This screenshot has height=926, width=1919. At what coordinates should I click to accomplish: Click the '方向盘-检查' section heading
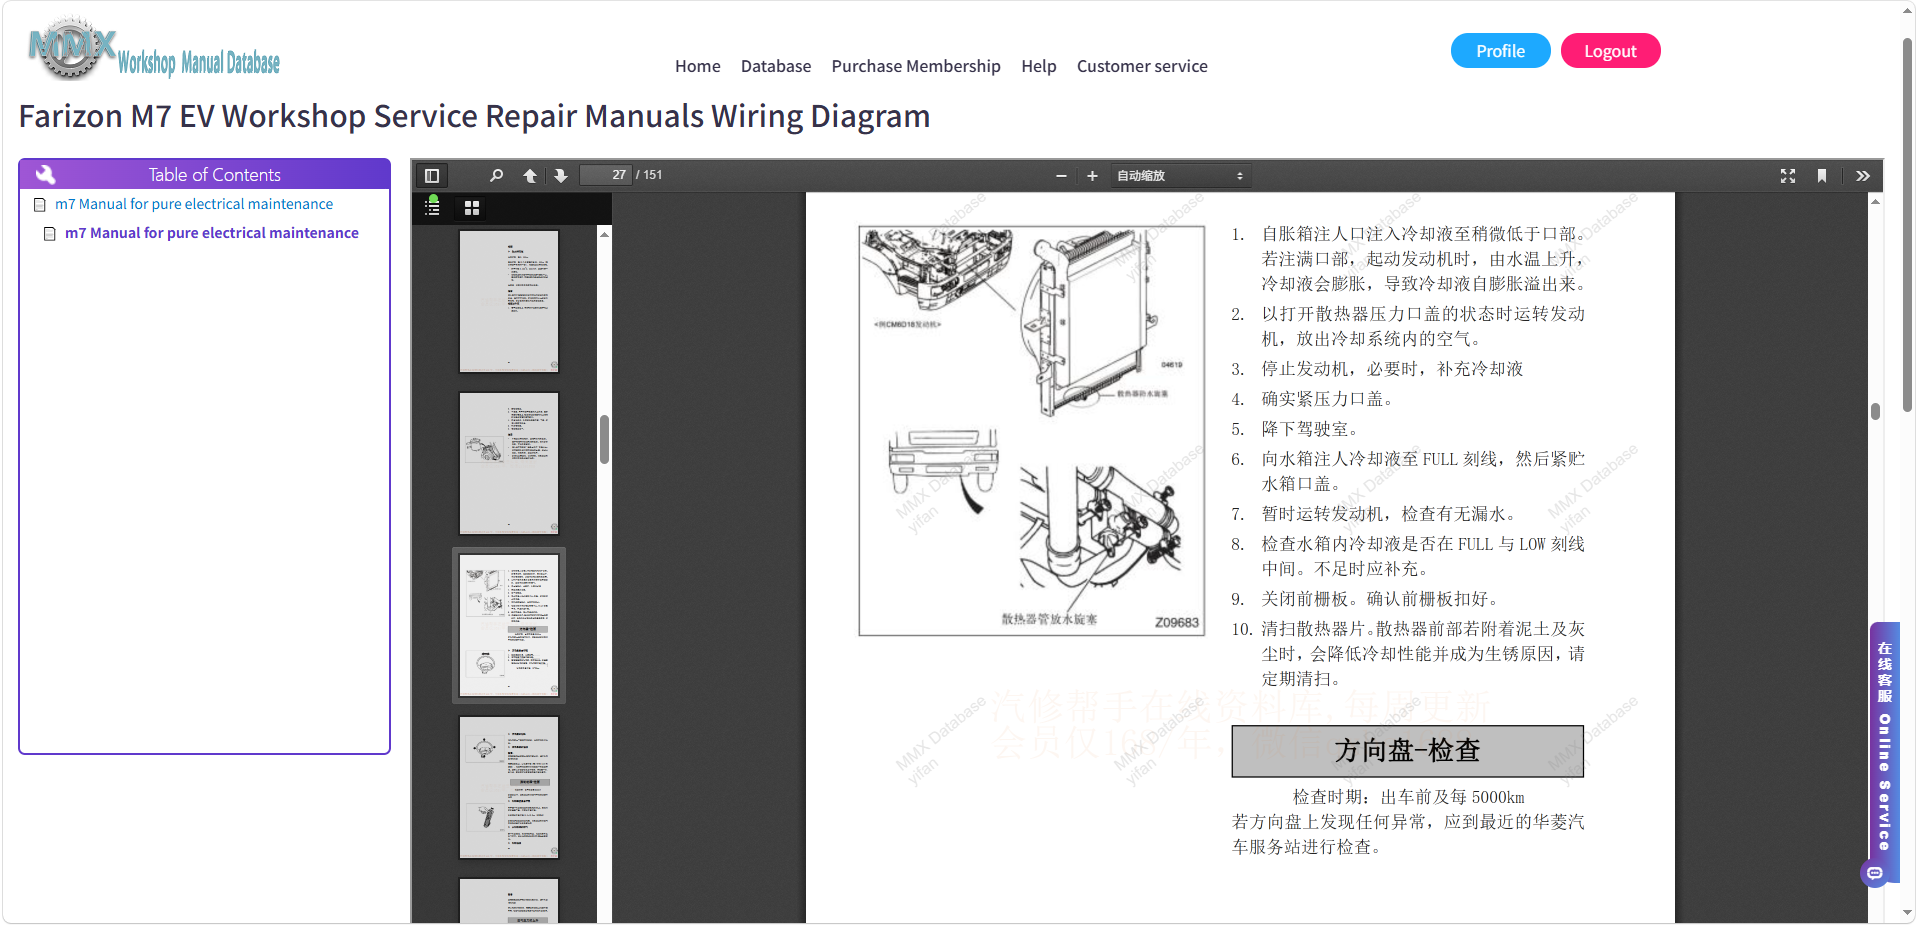tap(1407, 751)
